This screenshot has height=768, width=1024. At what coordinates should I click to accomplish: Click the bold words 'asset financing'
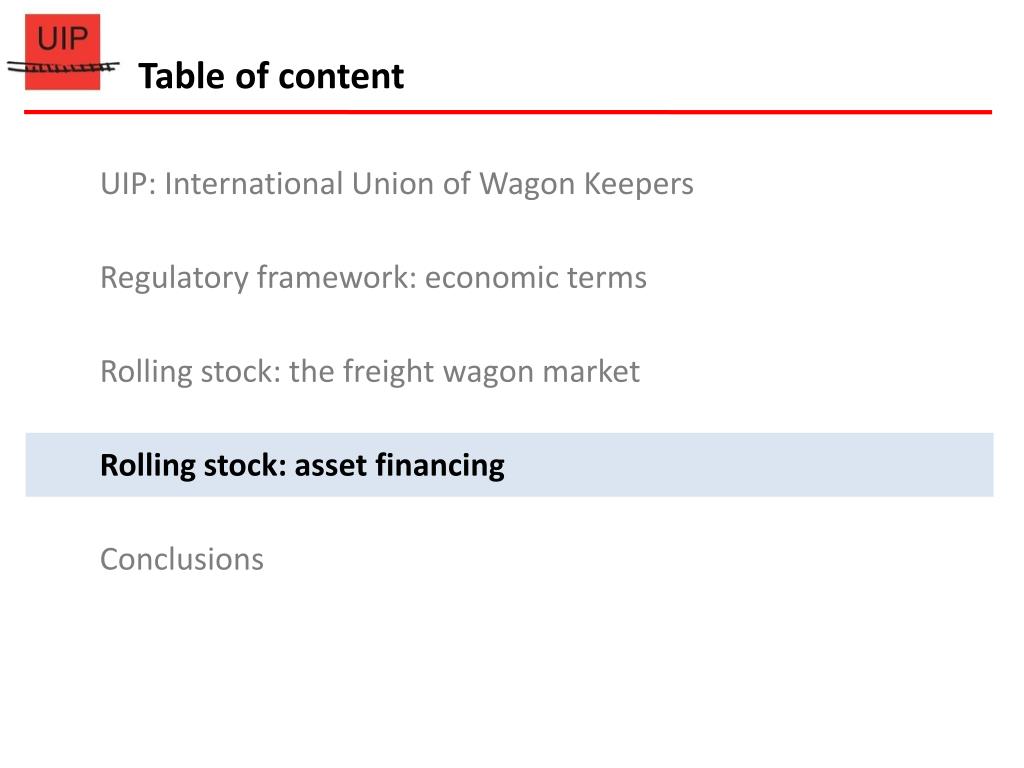pyautogui.click(x=400, y=466)
